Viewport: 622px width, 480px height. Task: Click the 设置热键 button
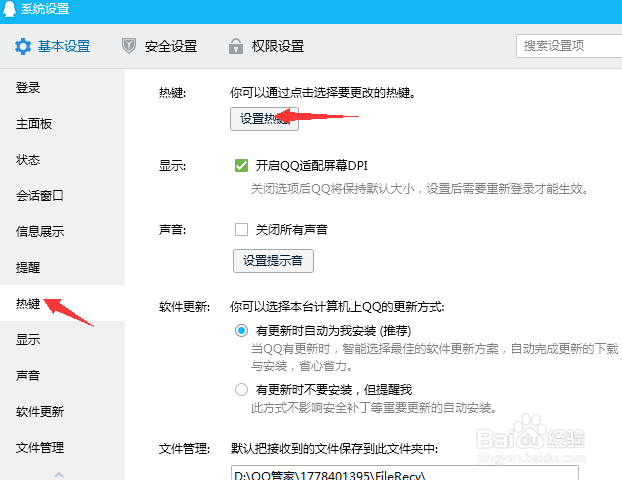click(x=264, y=119)
